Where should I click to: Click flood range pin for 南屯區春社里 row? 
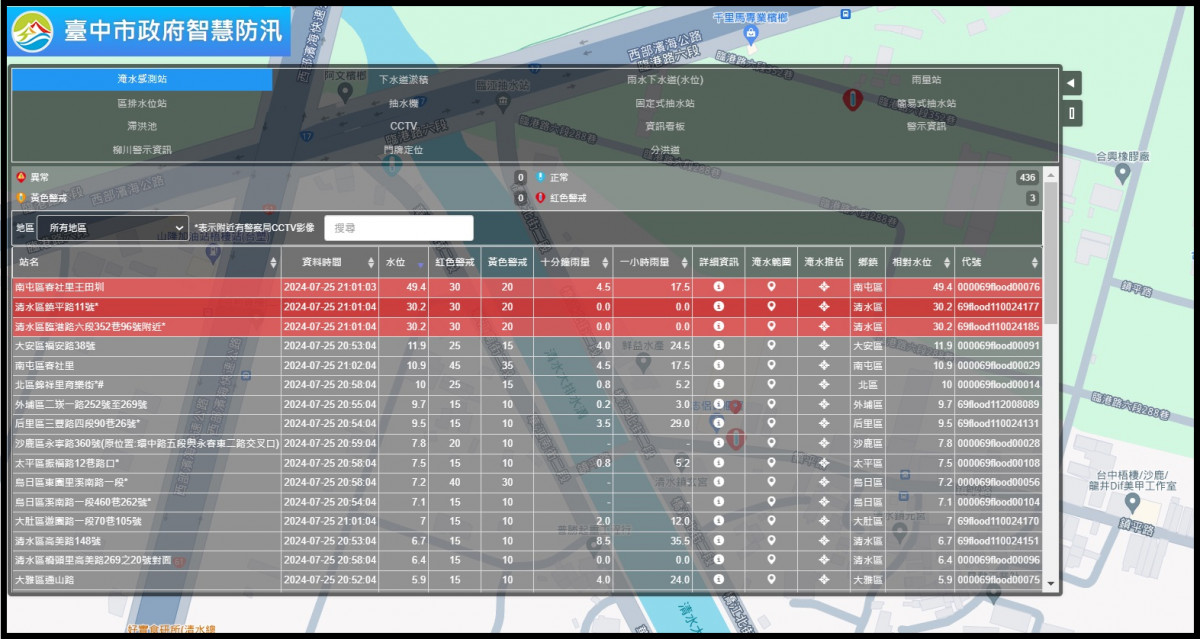tap(771, 365)
